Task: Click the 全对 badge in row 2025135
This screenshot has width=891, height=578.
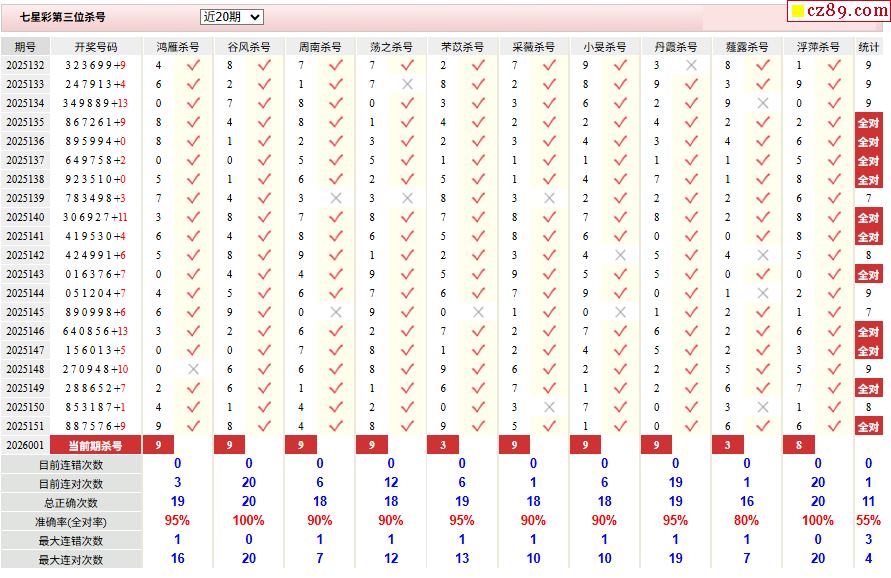Action: coord(868,123)
